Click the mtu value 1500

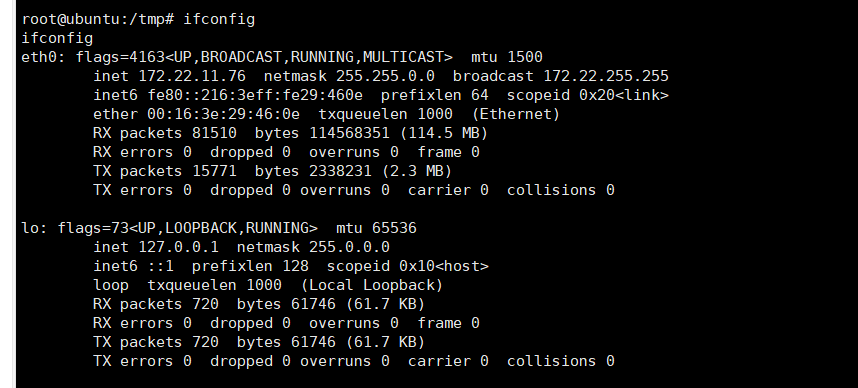coord(525,57)
